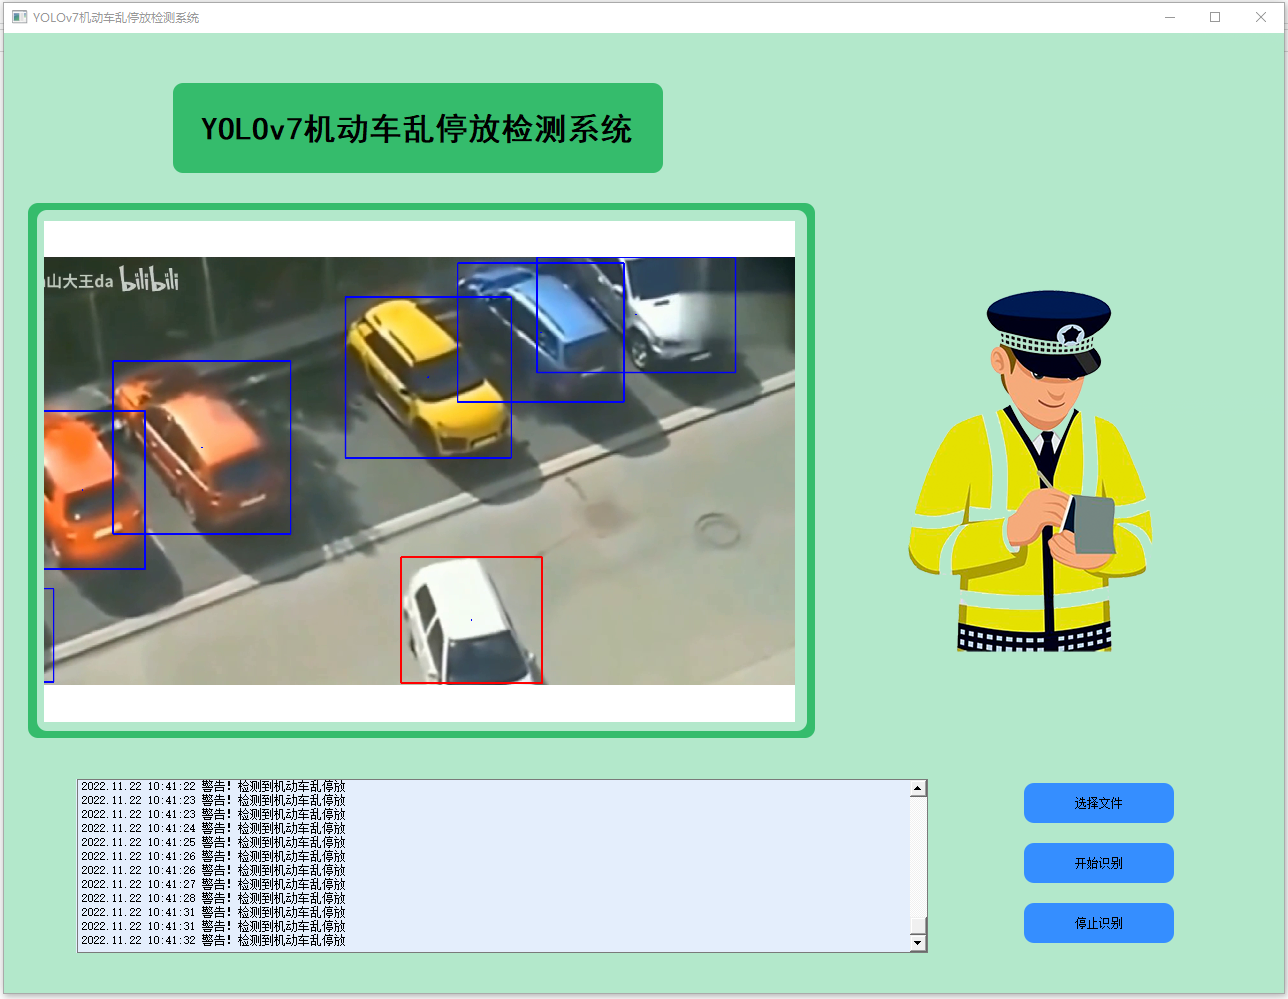Minimize the detection system window
Screen dimensions: 1288x999
1170,17
